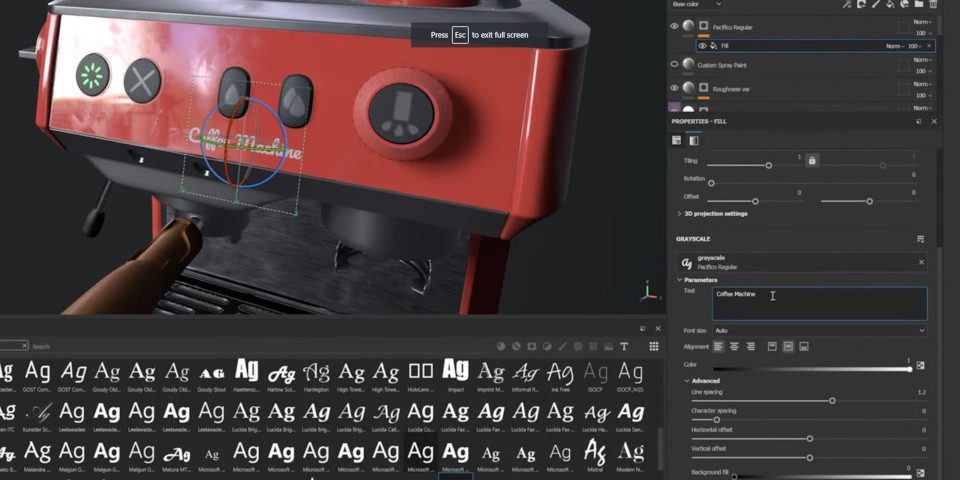Collapse the Advanced section
The image size is (960, 480).
(x=705, y=380)
